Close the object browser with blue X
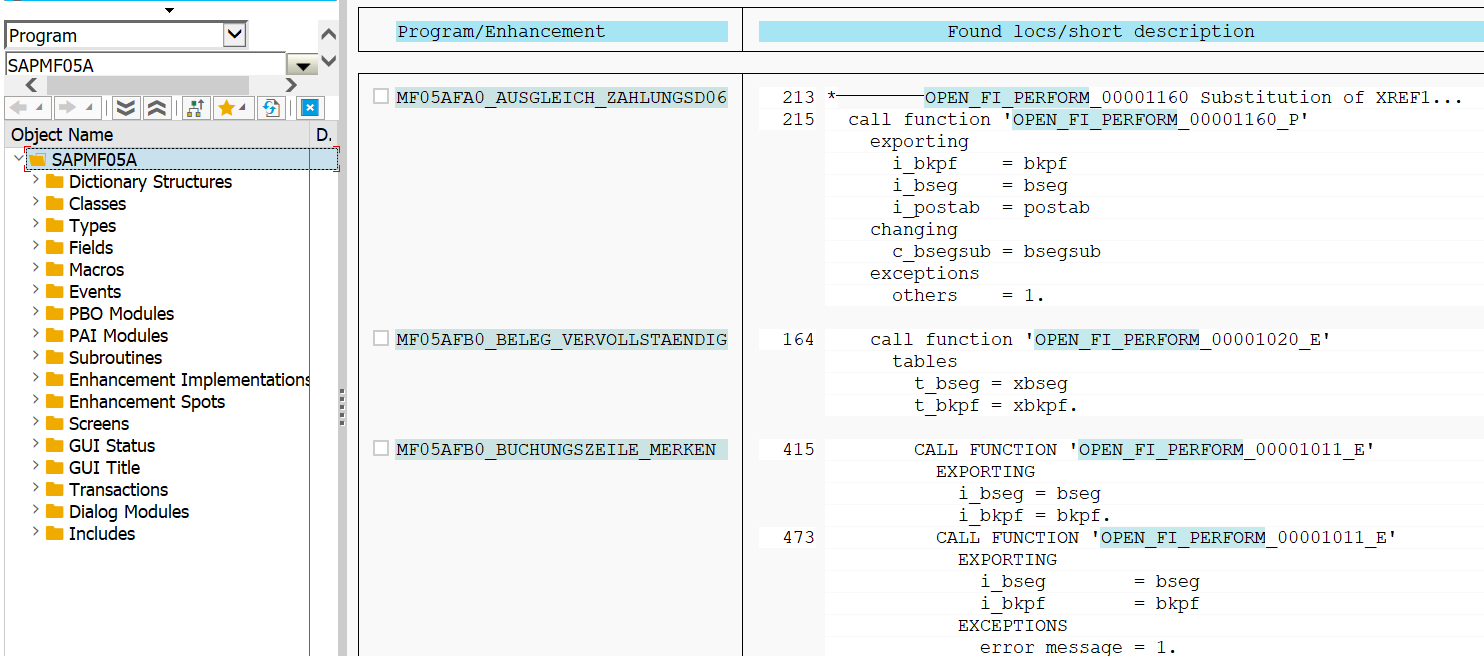The width and height of the screenshot is (1484, 656). pos(309,108)
